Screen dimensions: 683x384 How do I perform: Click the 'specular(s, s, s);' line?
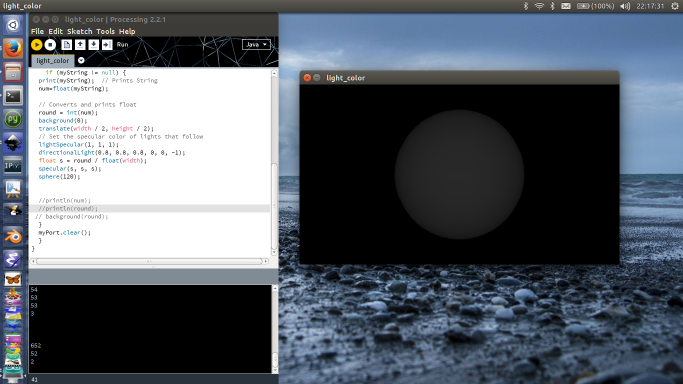[70, 168]
